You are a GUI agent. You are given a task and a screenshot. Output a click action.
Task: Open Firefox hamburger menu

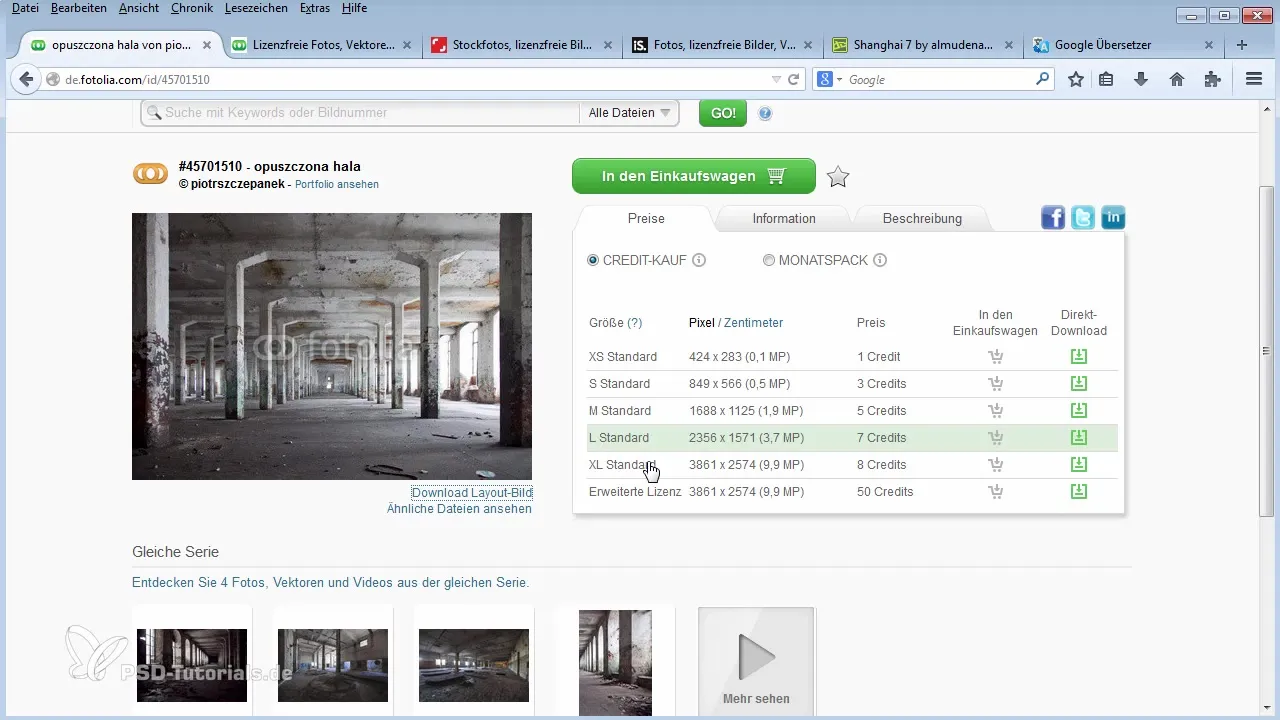1253,79
